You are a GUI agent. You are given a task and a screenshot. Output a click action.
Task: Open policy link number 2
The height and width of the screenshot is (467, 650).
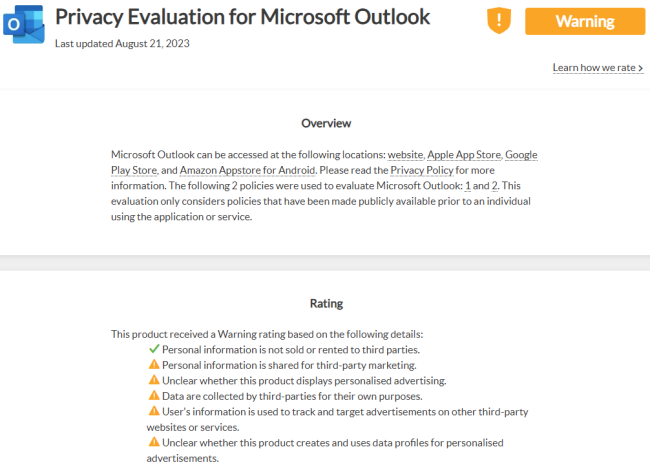[494, 186]
